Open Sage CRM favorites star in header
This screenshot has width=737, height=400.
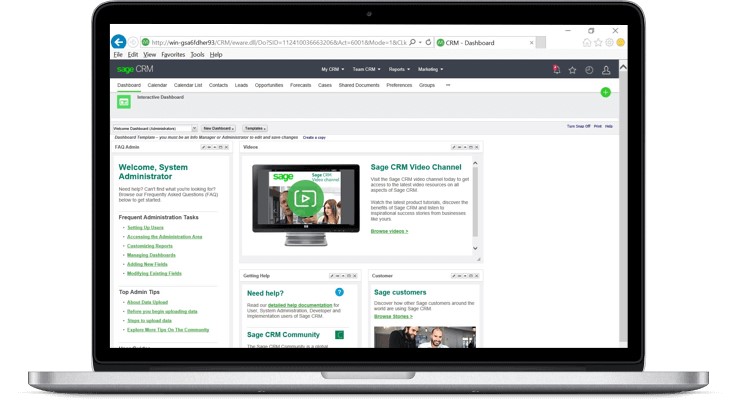[572, 70]
